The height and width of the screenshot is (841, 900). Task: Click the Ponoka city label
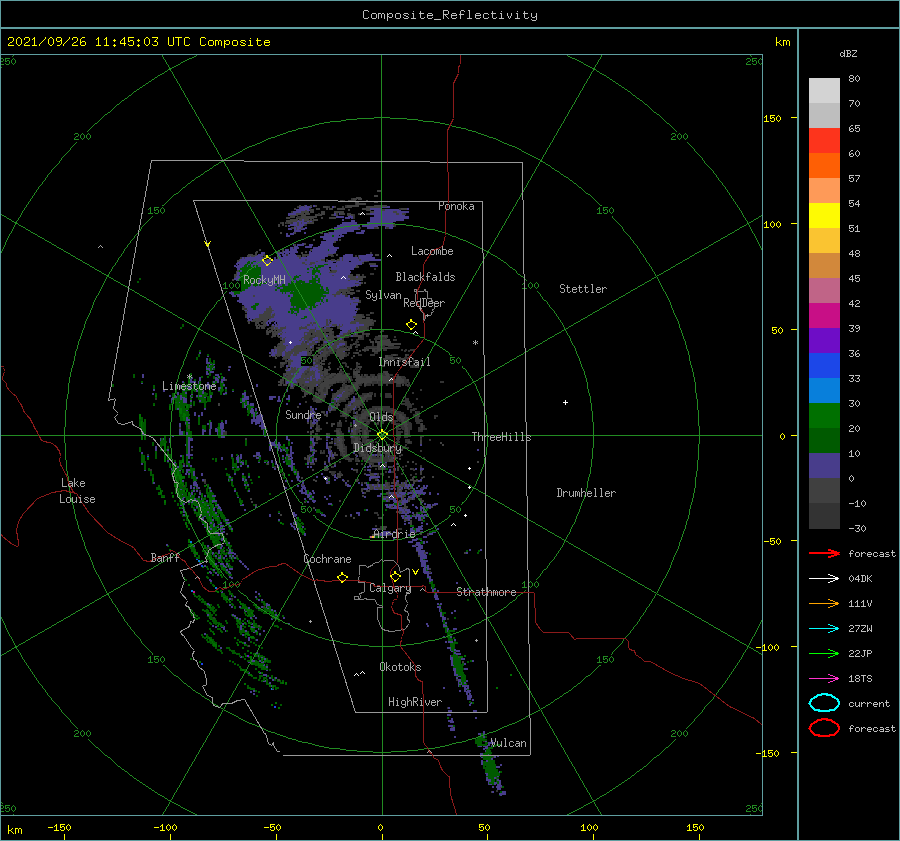[x=456, y=206]
